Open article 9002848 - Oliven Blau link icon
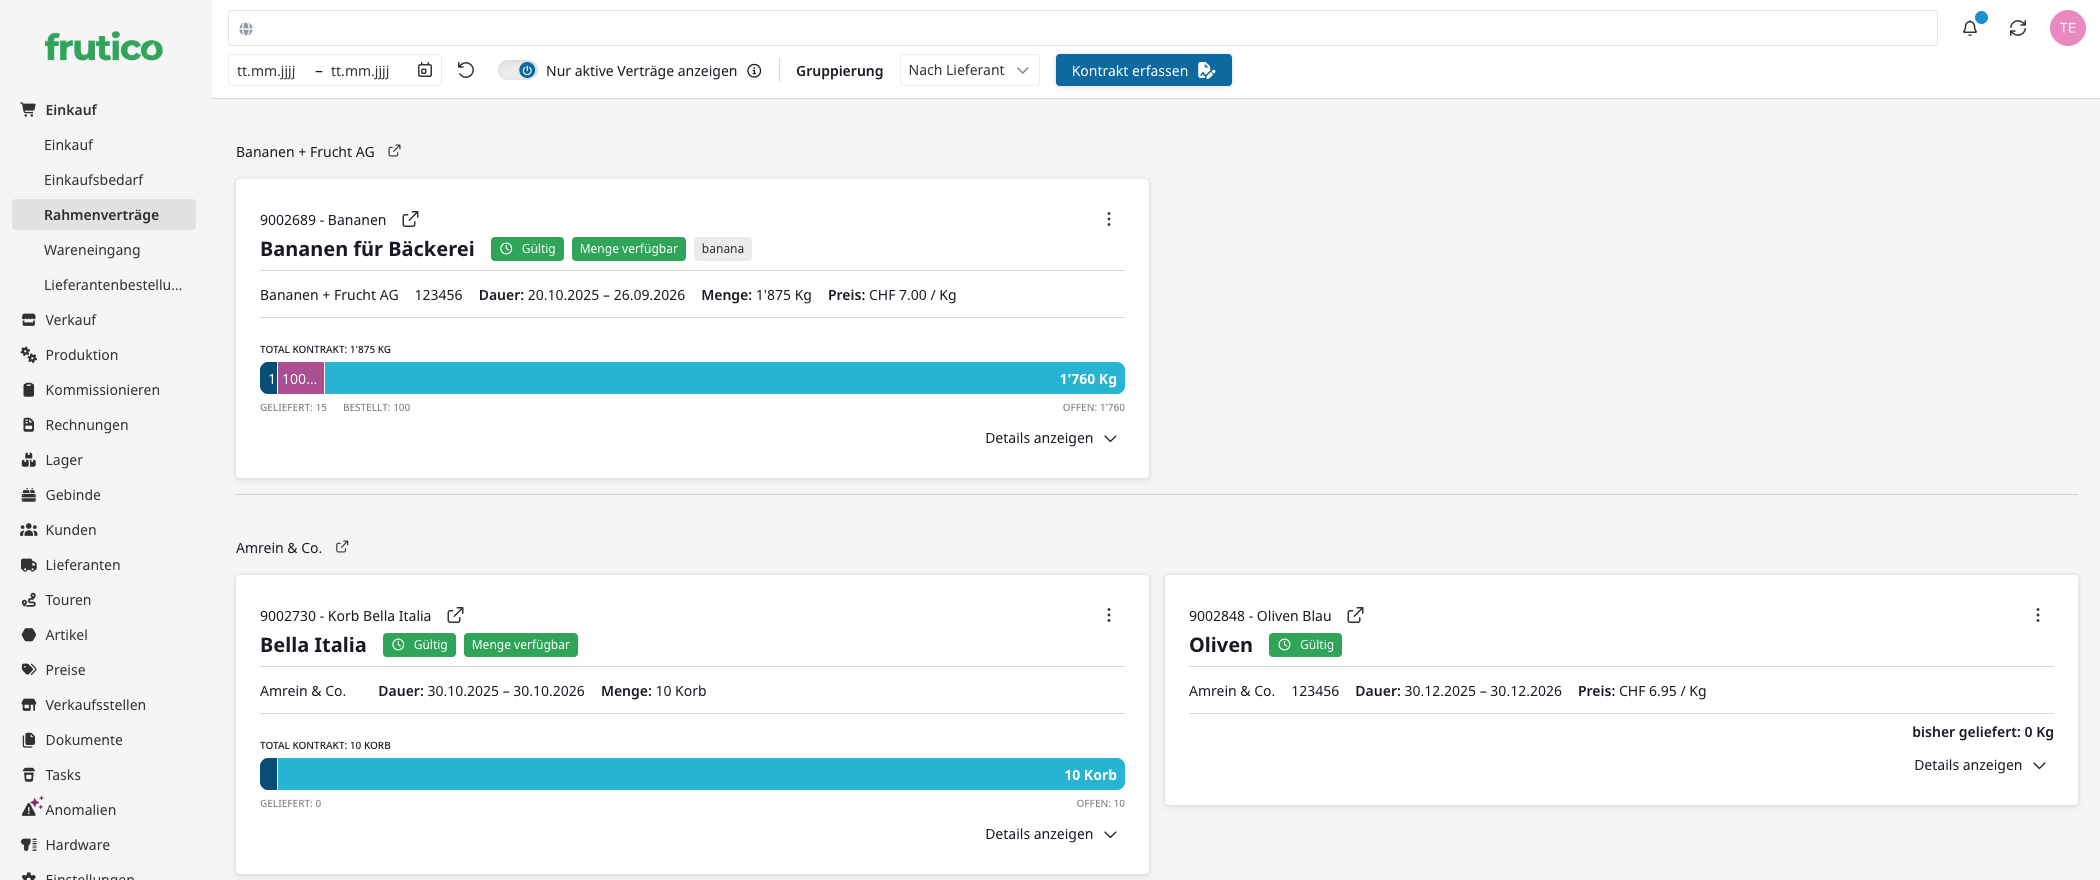Viewport: 2100px width, 880px height. [x=1356, y=615]
